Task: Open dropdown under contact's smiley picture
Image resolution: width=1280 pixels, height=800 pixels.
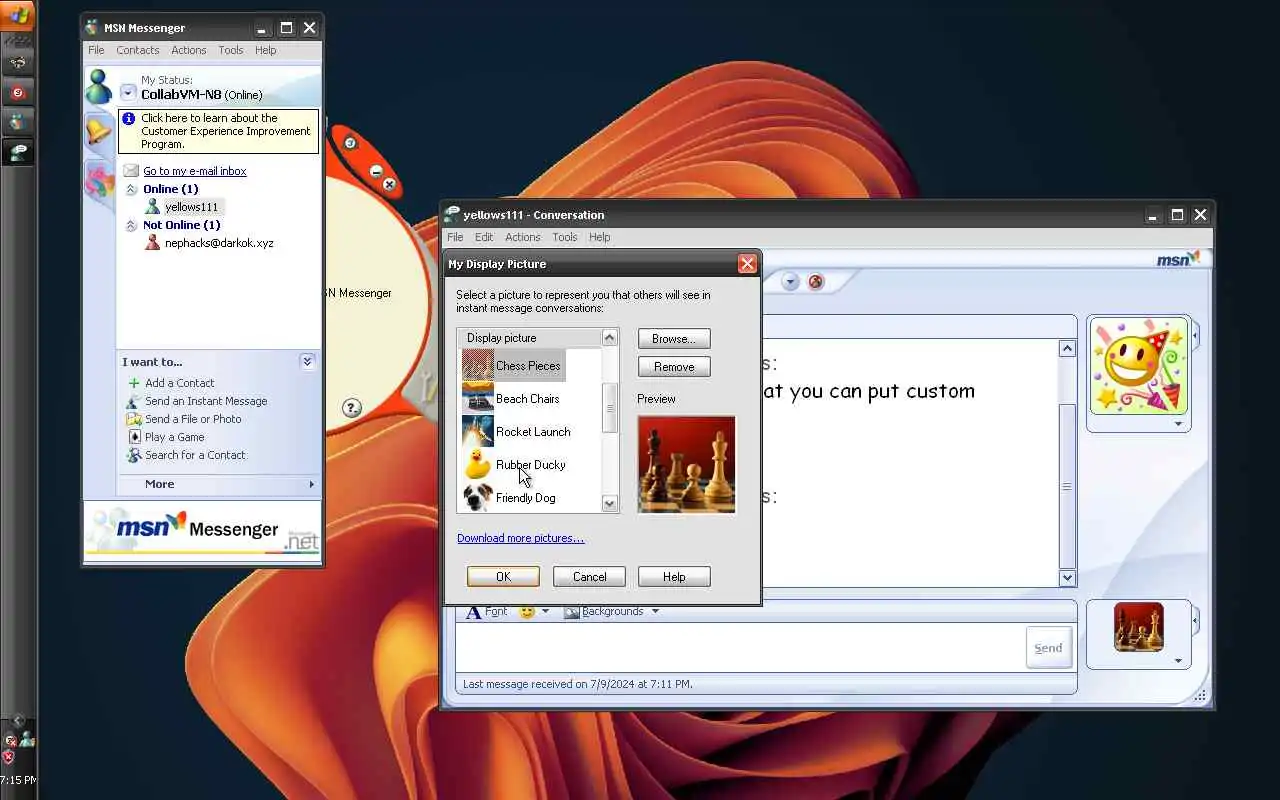Action: [1178, 424]
